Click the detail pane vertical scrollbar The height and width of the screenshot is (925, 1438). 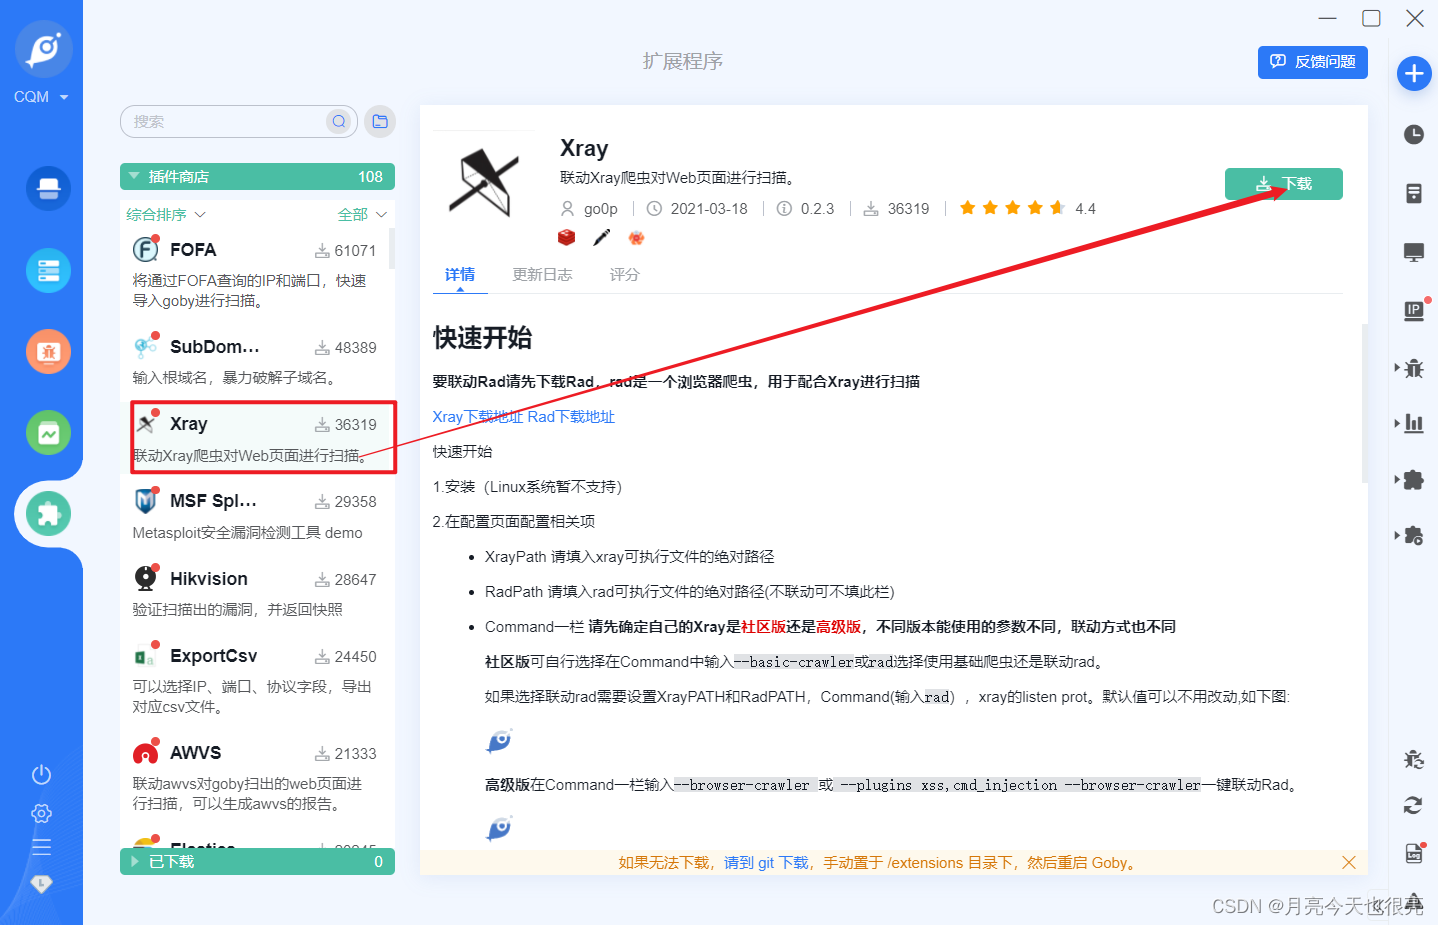coord(1364,404)
